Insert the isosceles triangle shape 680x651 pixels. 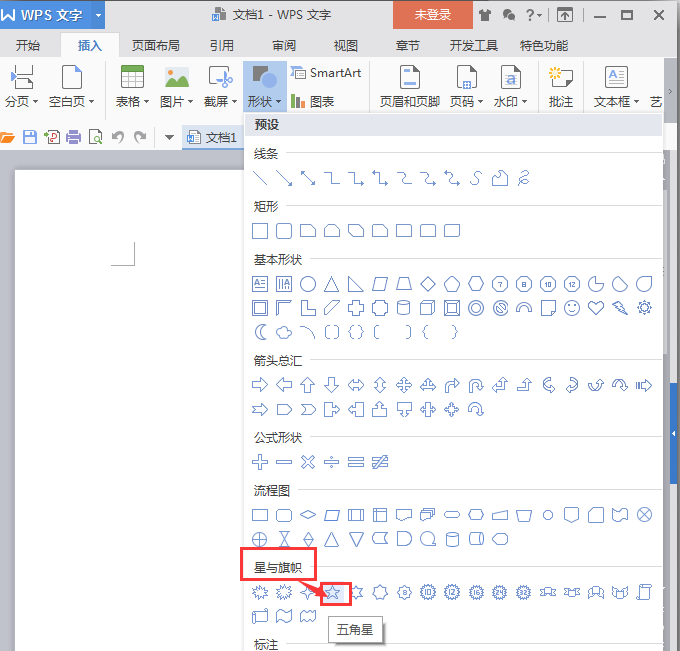(x=332, y=284)
